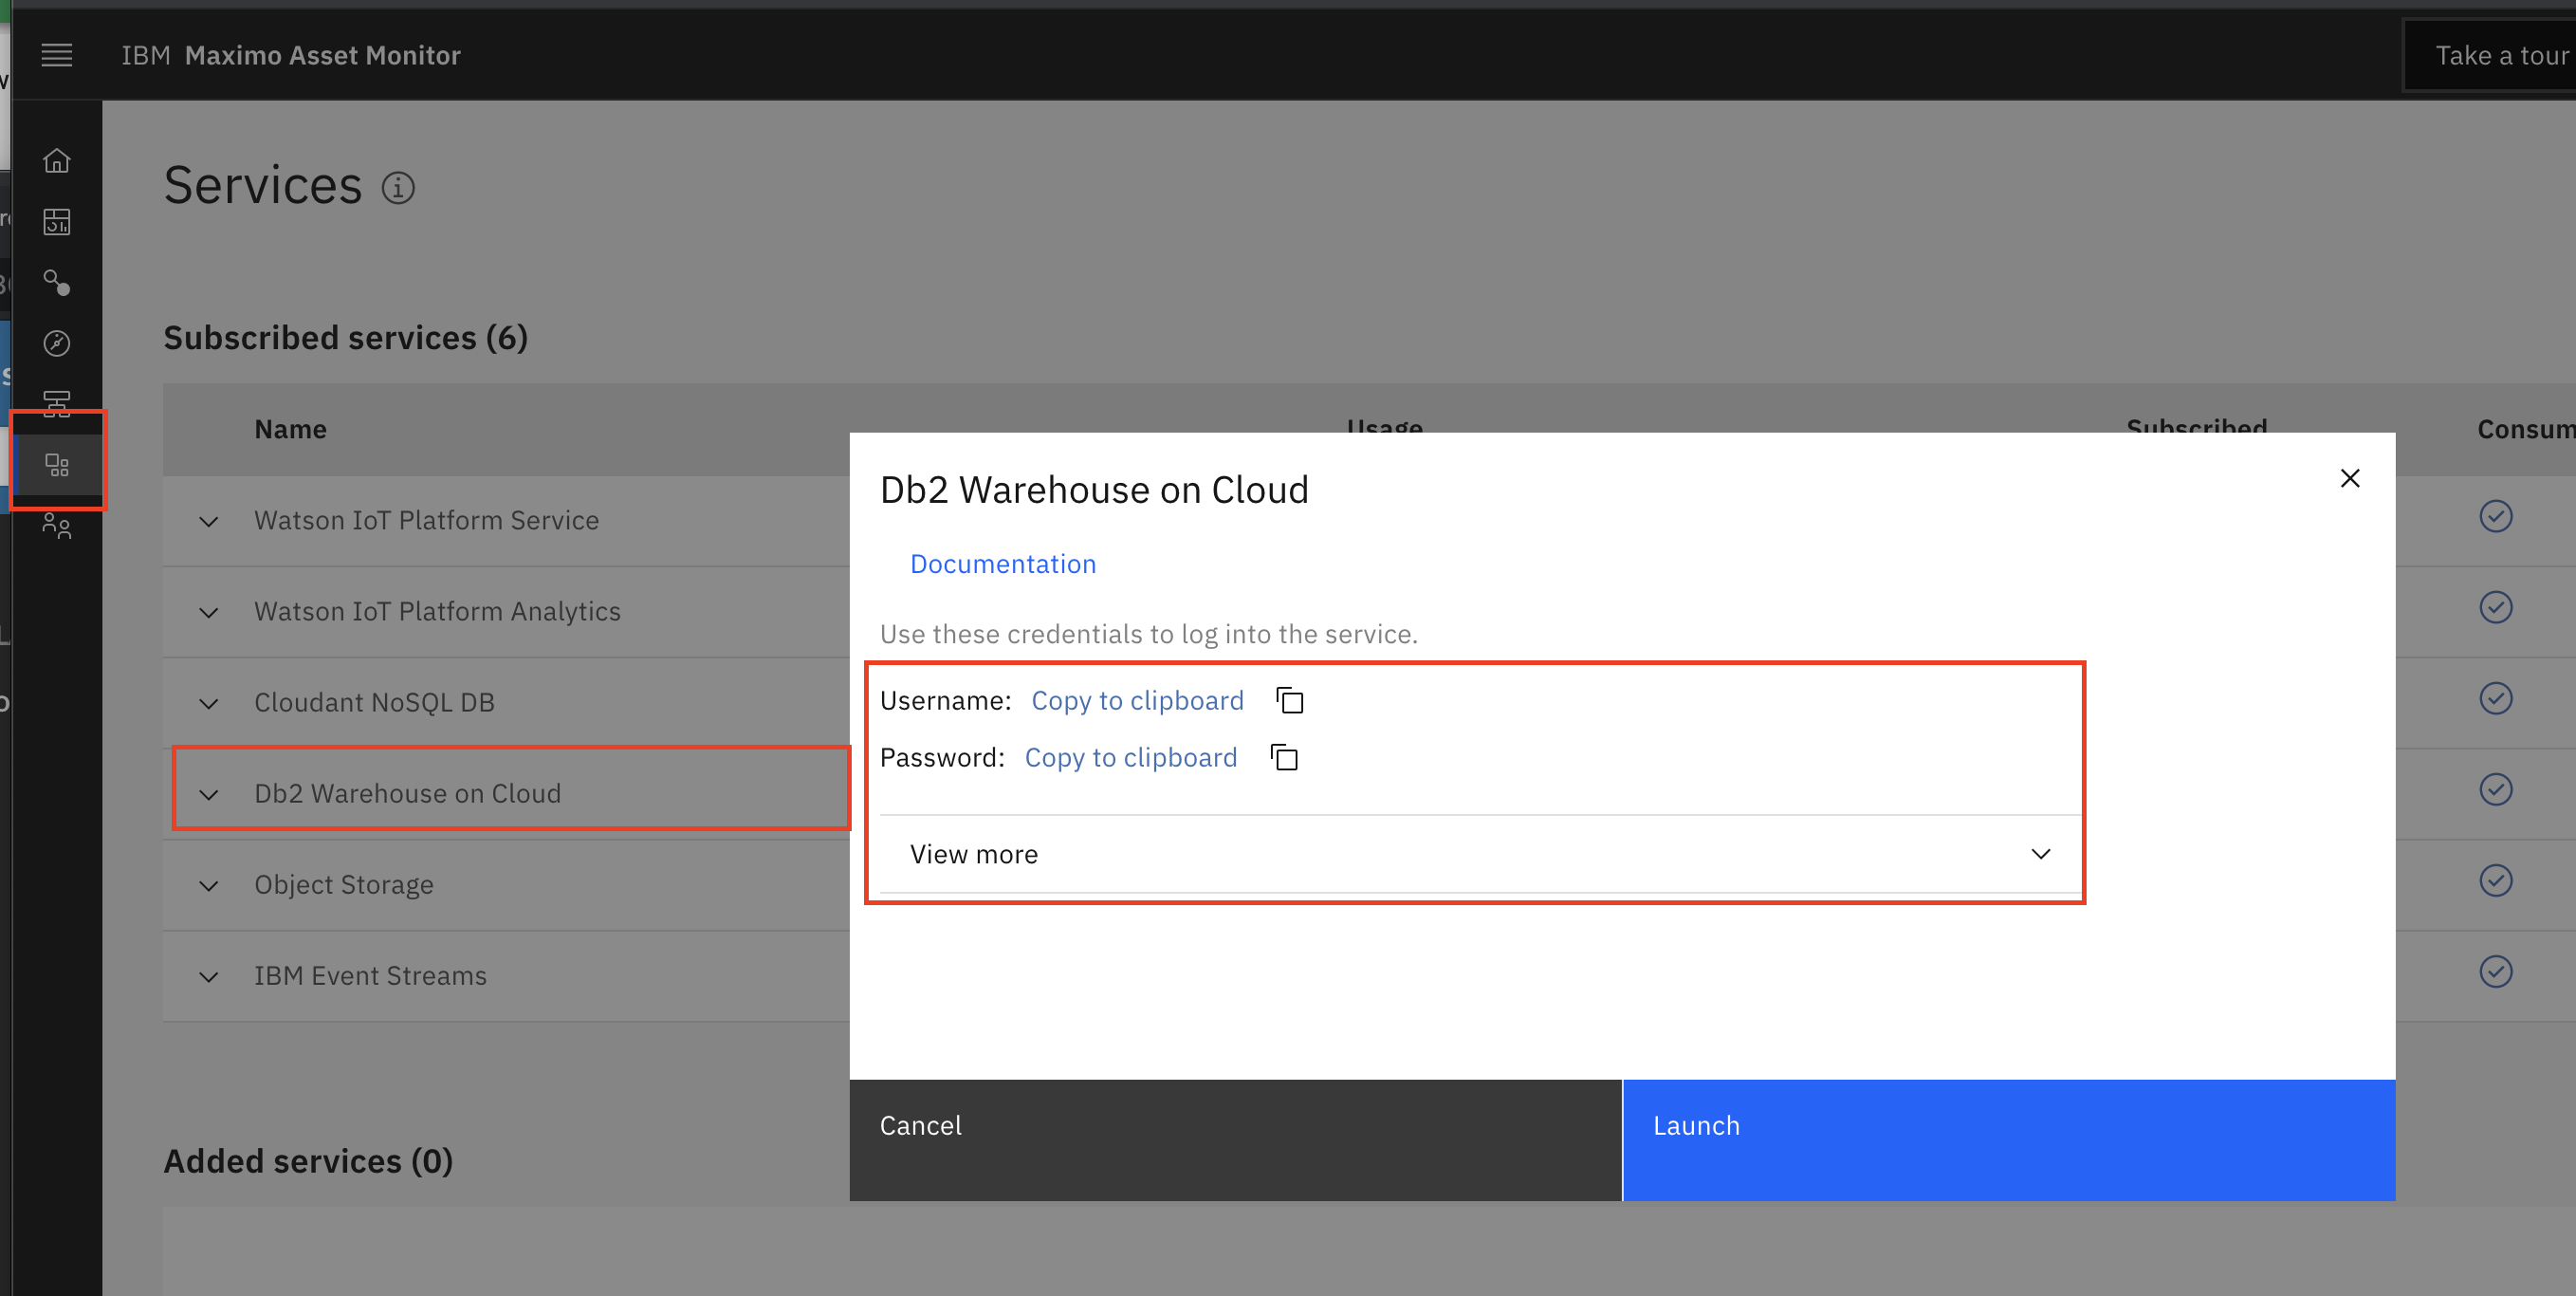2576x1296 pixels.
Task: Select the Services icon in the sidebar
Action: click(x=57, y=465)
